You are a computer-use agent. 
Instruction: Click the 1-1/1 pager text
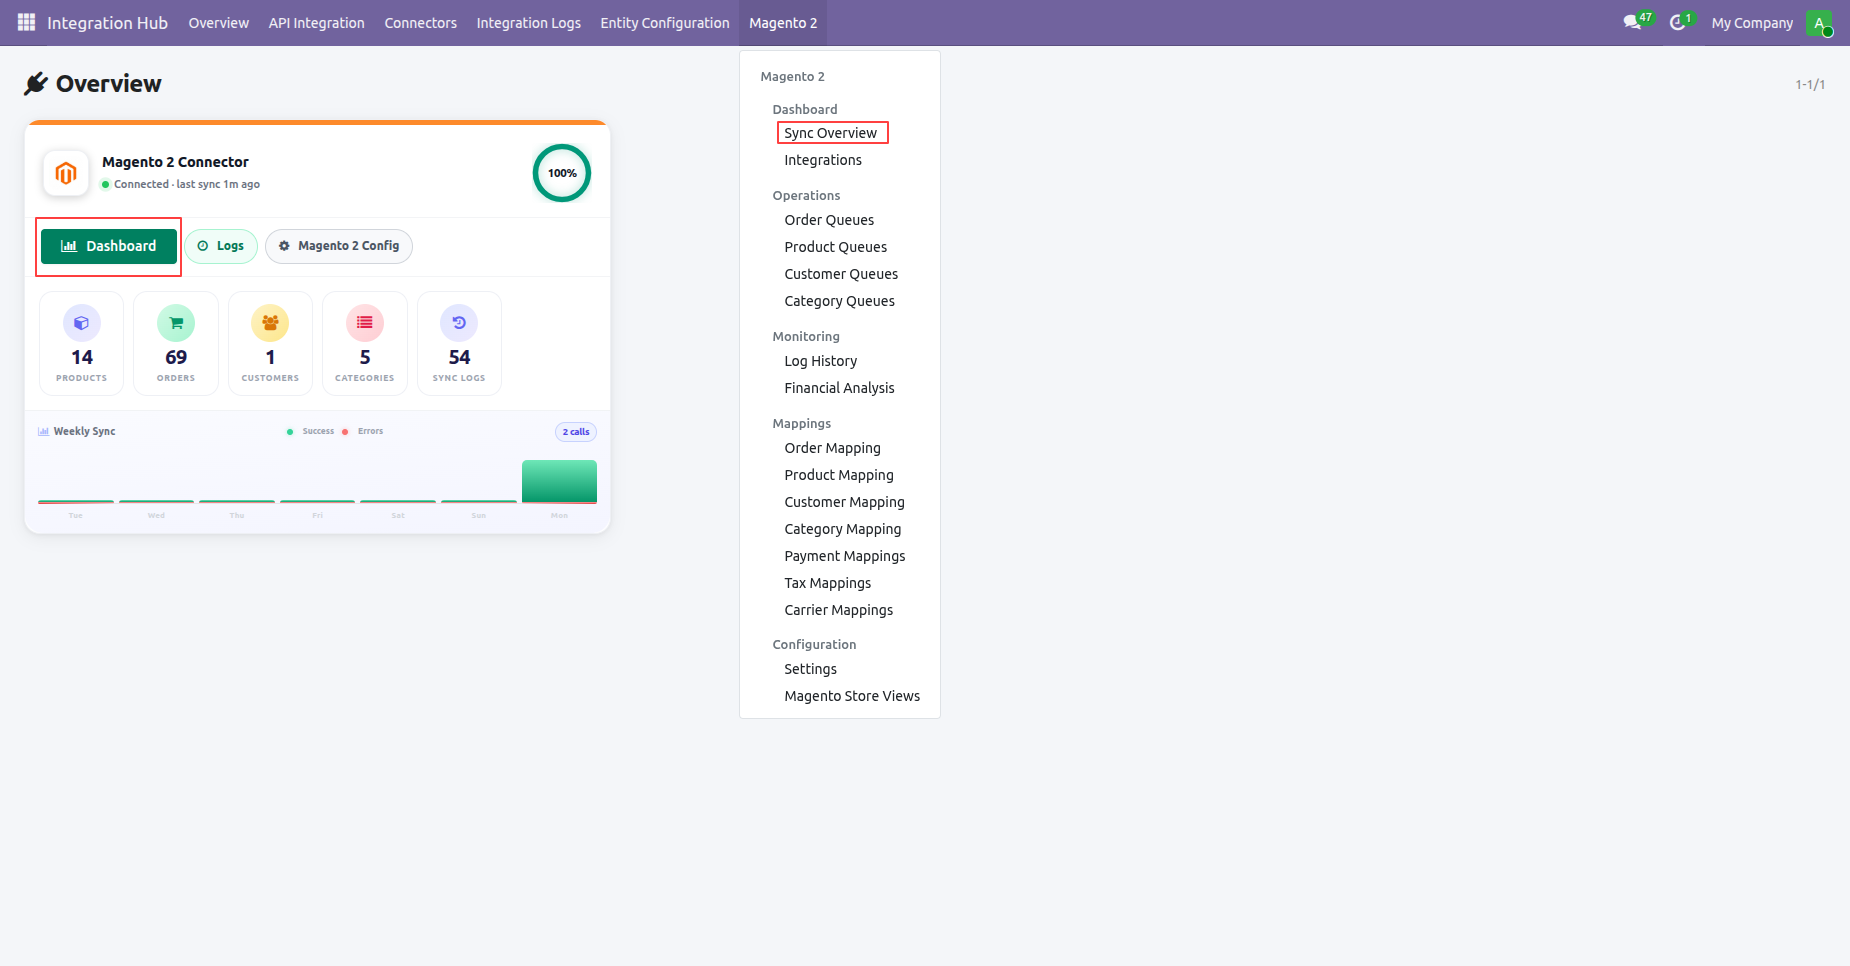point(1810,85)
